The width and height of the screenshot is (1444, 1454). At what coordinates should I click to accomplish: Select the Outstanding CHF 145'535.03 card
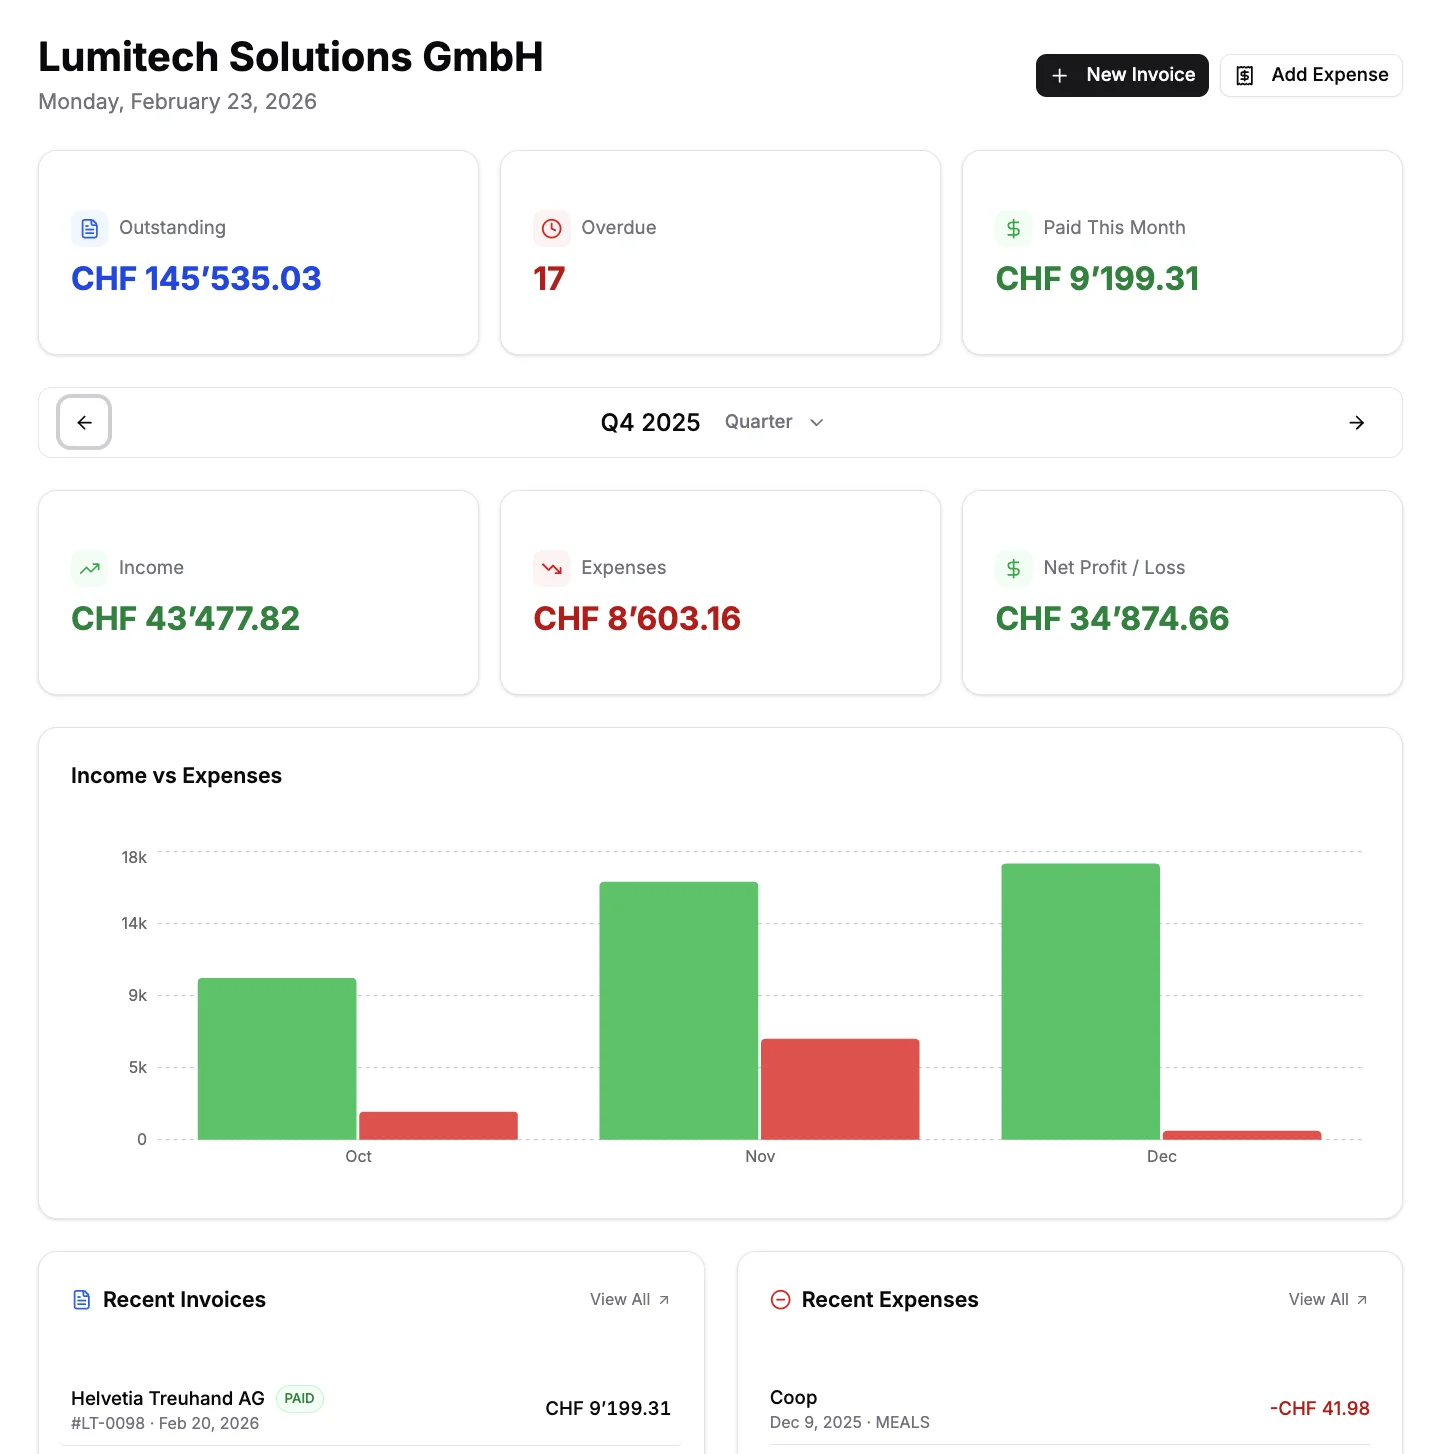(x=258, y=253)
